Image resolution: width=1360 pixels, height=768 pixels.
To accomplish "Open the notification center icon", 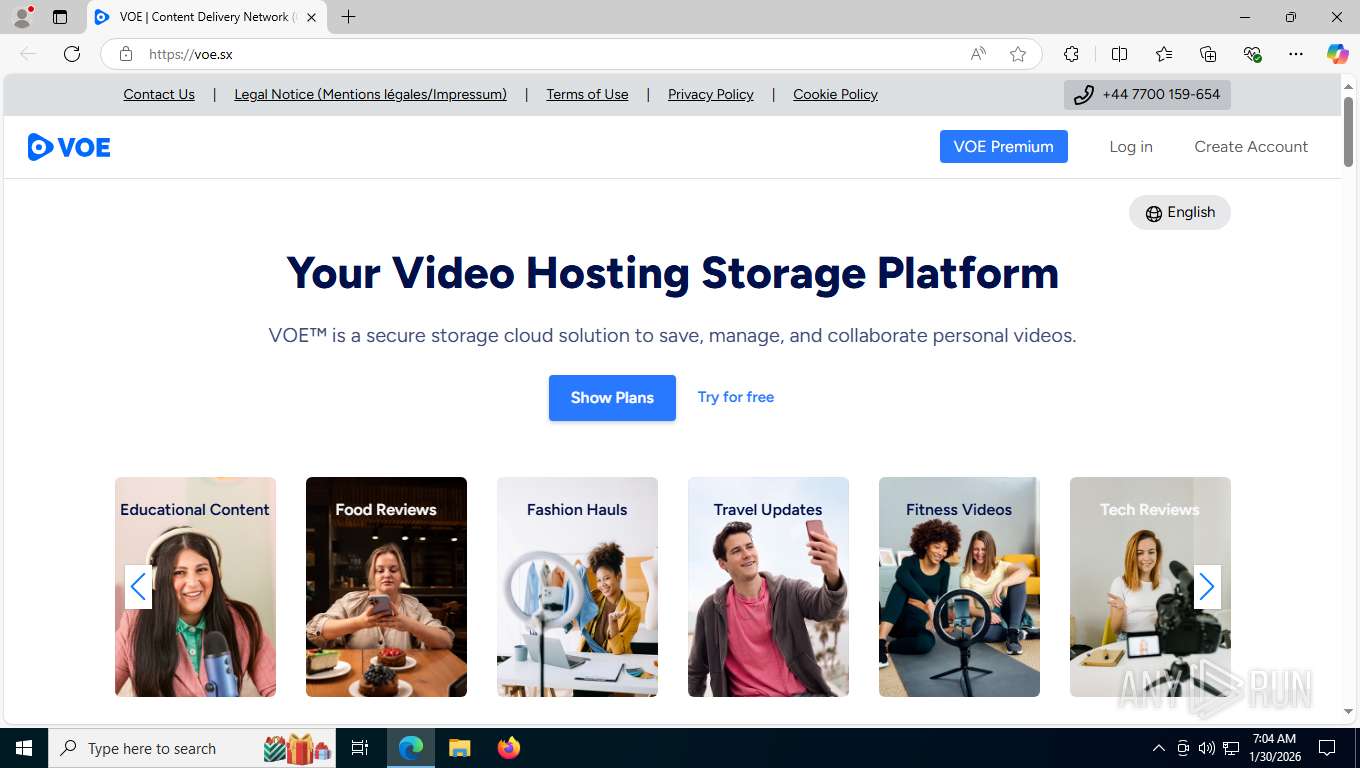I will click(1327, 748).
